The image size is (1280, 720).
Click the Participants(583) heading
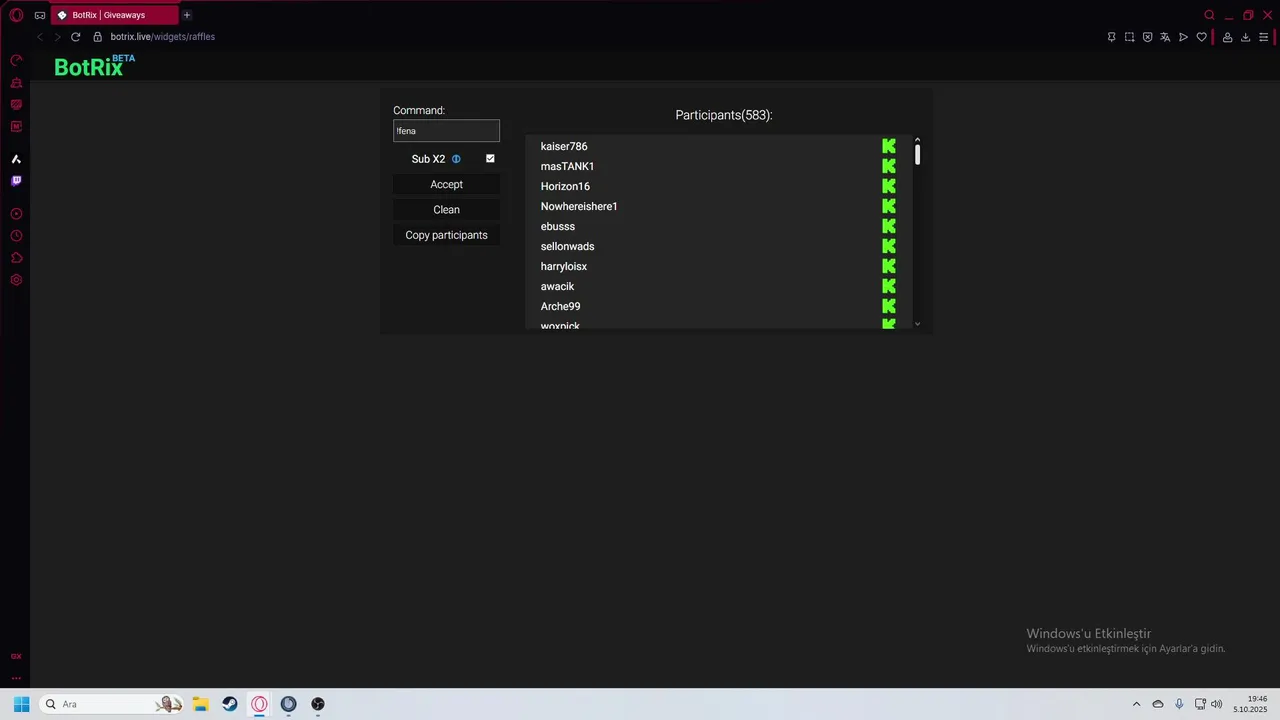pos(724,115)
